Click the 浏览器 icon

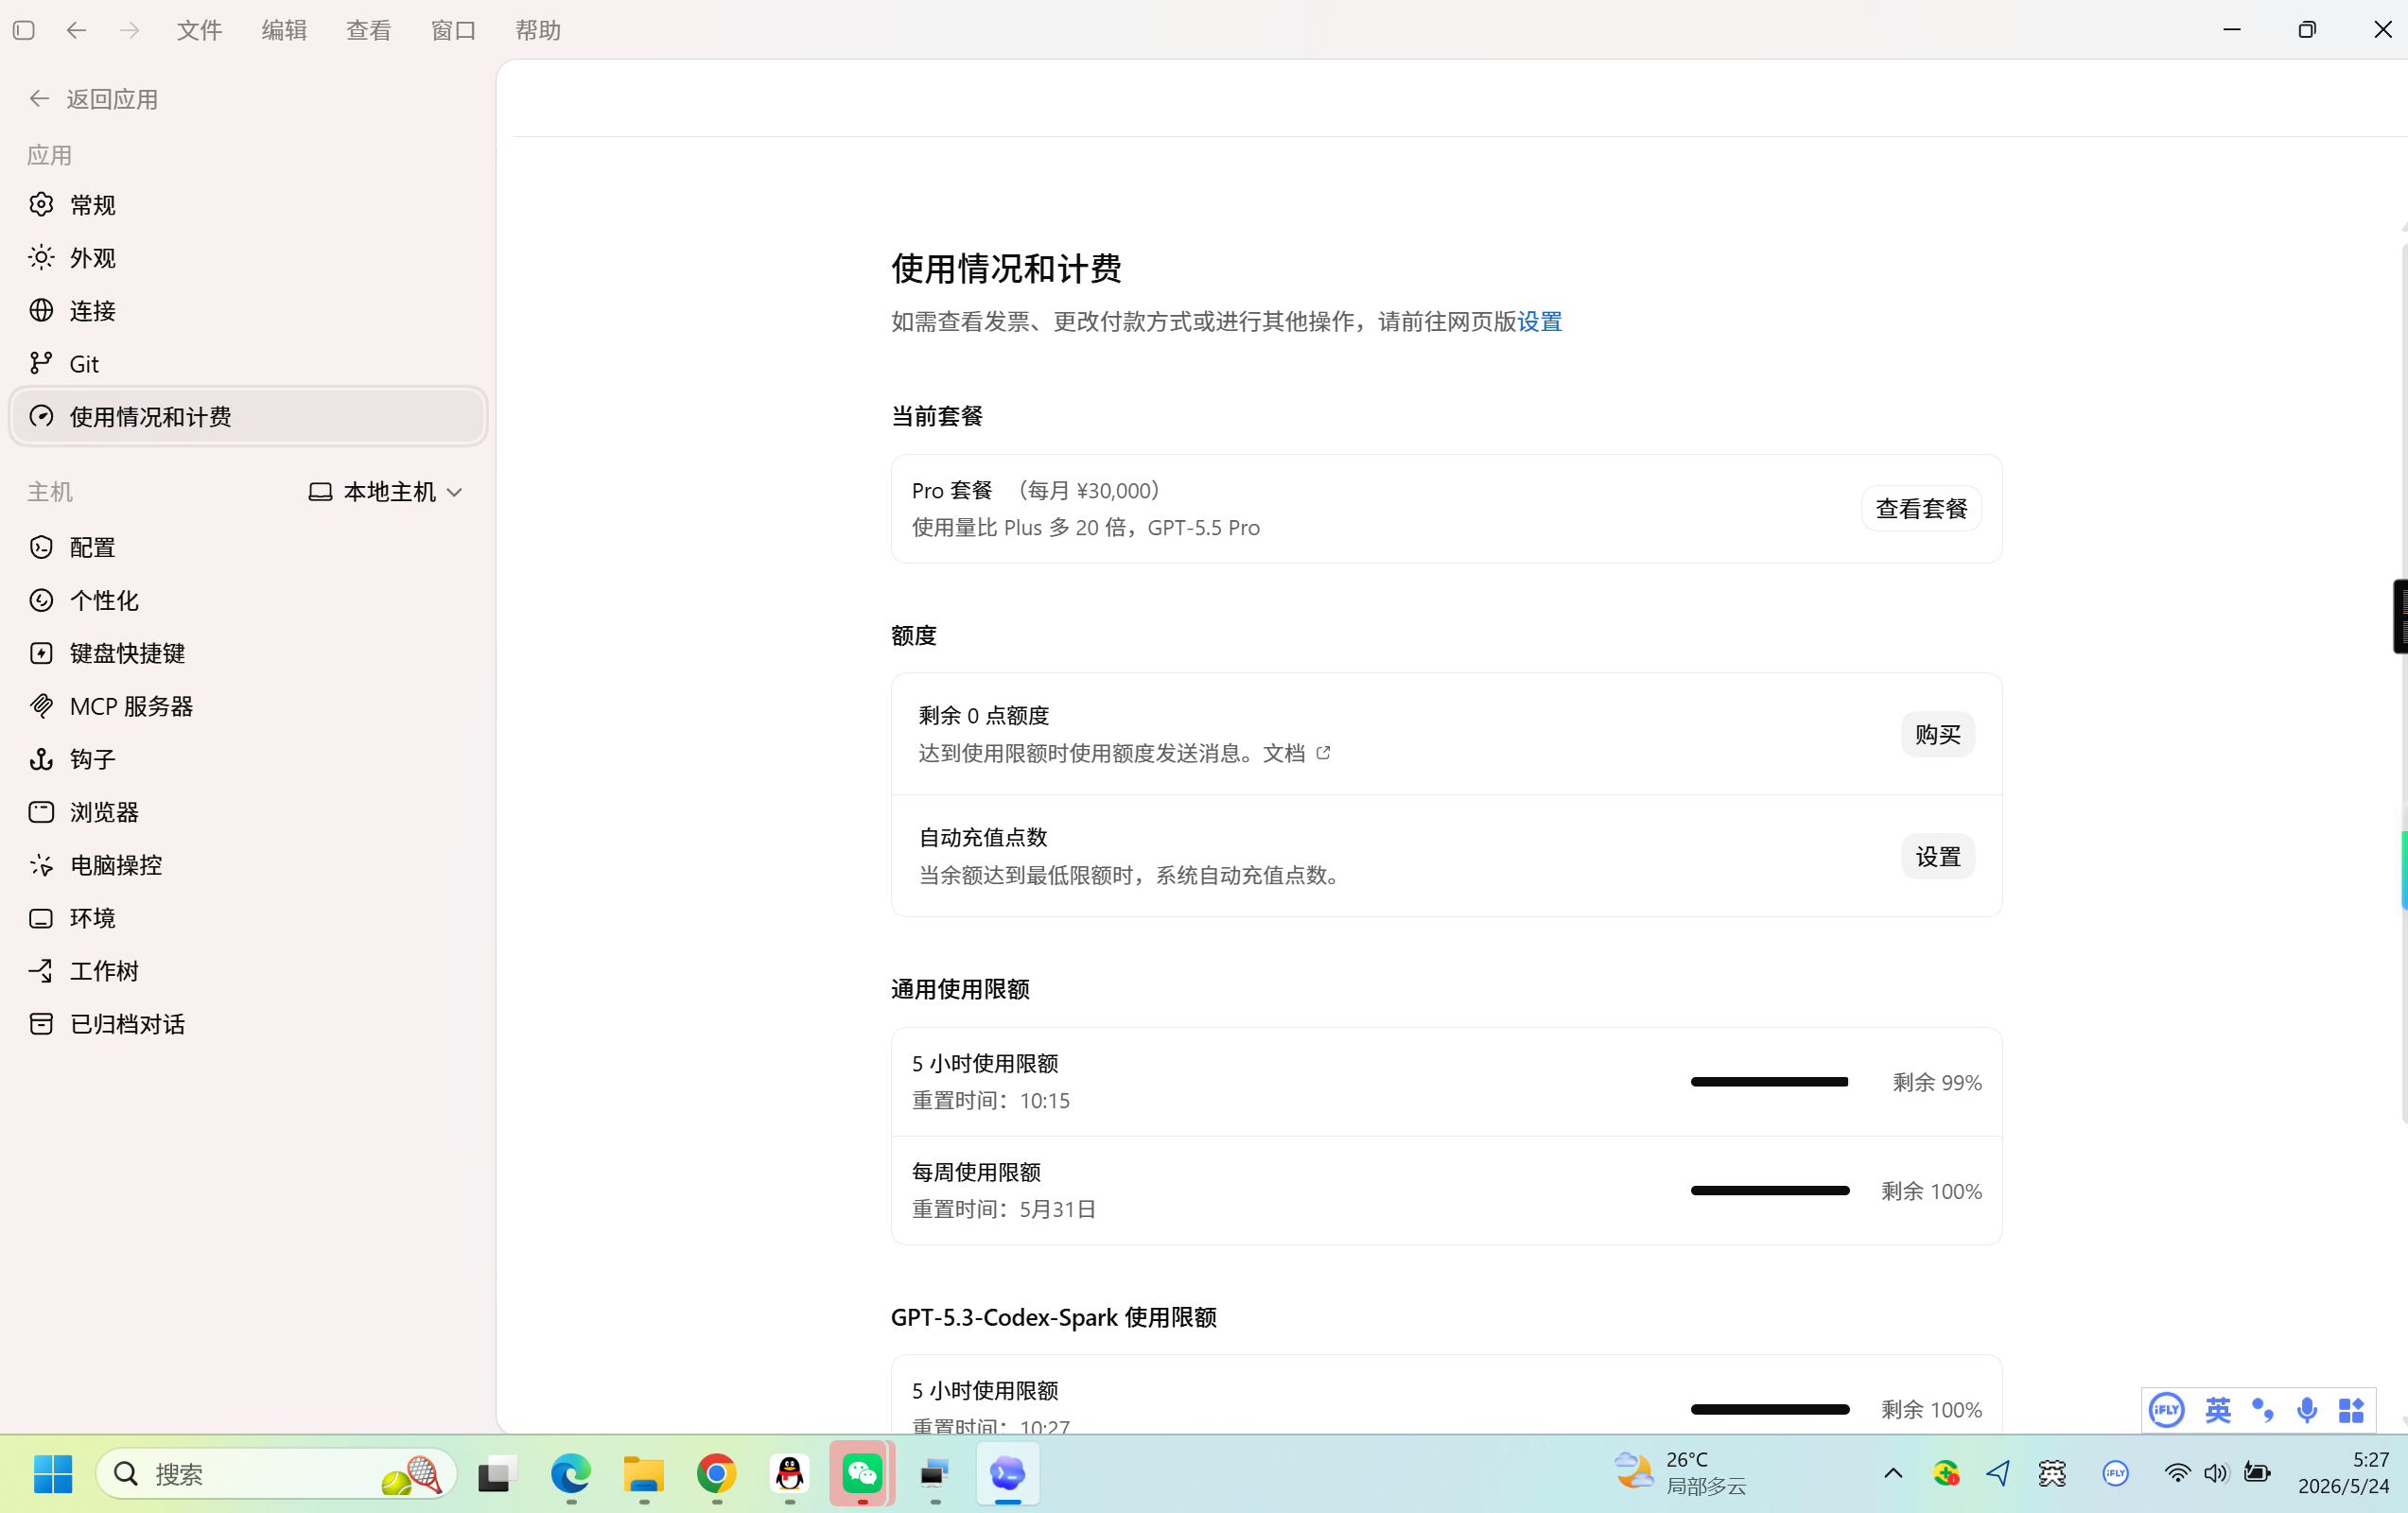(41, 813)
